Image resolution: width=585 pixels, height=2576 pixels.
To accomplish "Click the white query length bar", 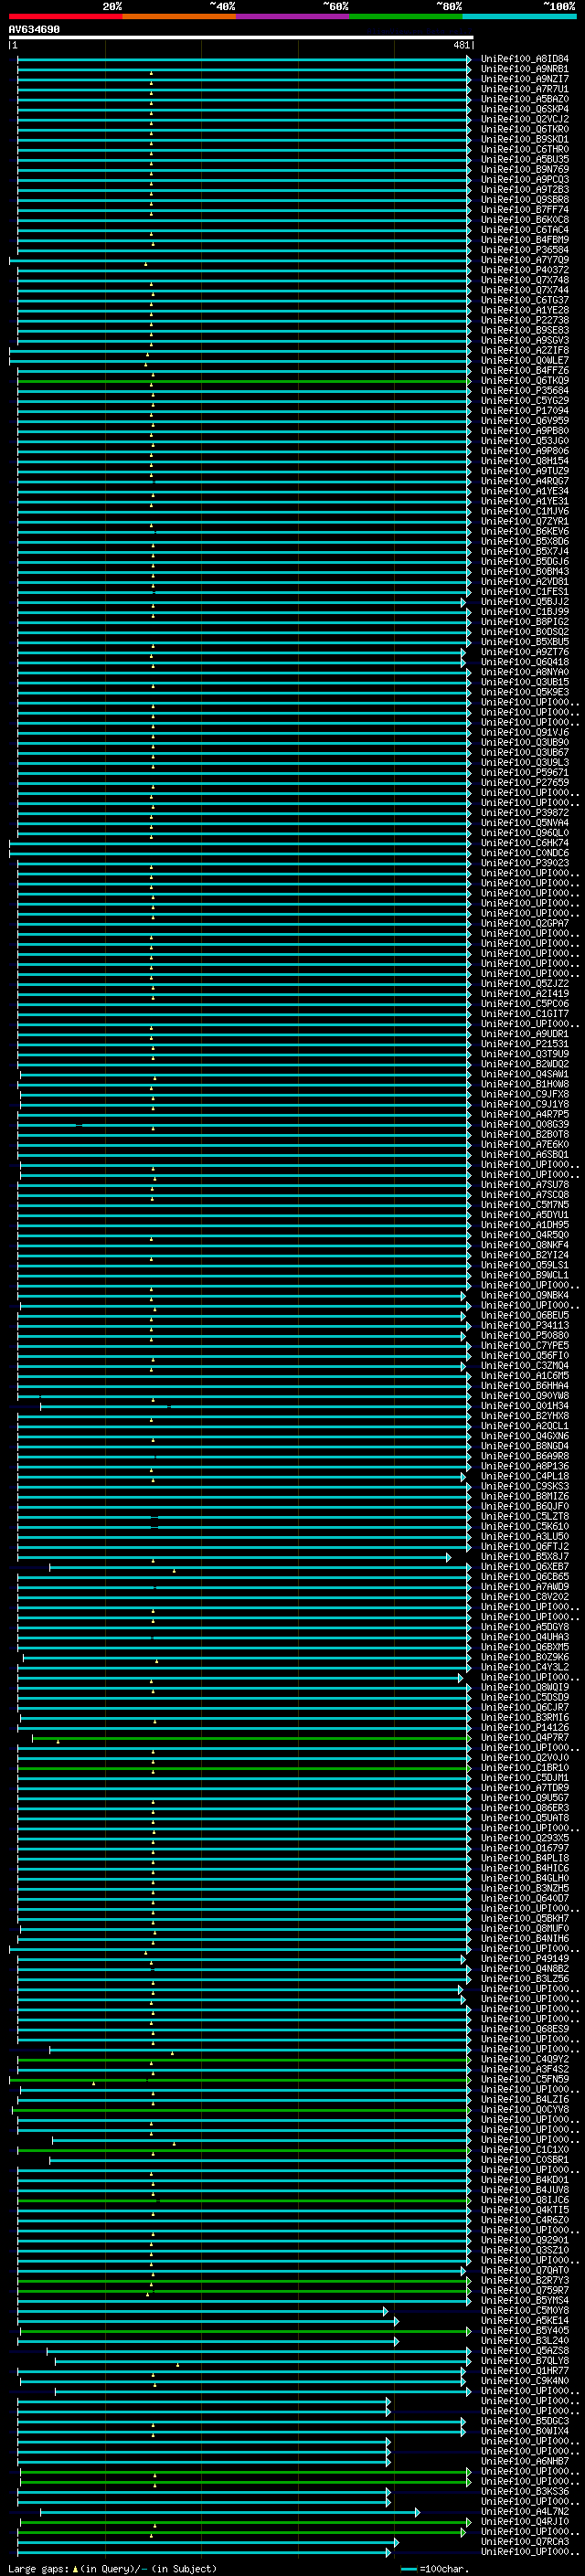I will coord(241,37).
